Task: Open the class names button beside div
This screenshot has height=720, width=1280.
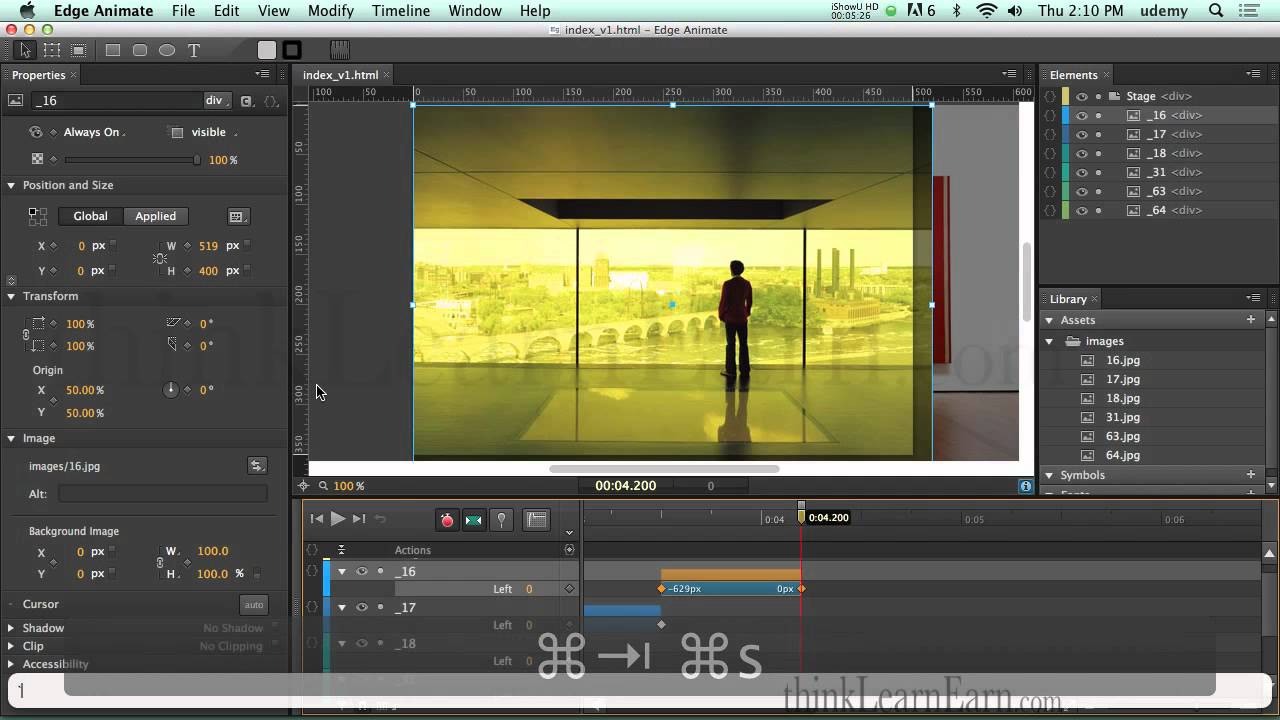Action: tap(246, 101)
